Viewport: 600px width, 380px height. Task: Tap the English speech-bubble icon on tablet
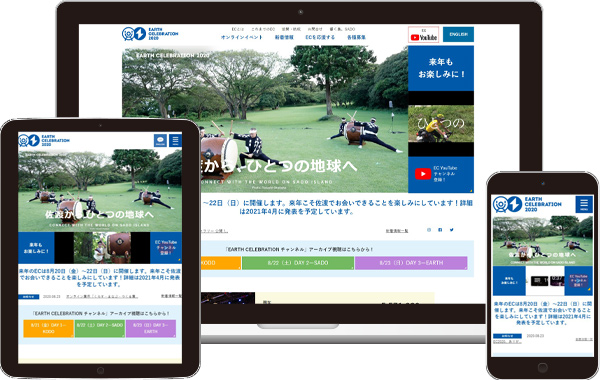click(160, 140)
